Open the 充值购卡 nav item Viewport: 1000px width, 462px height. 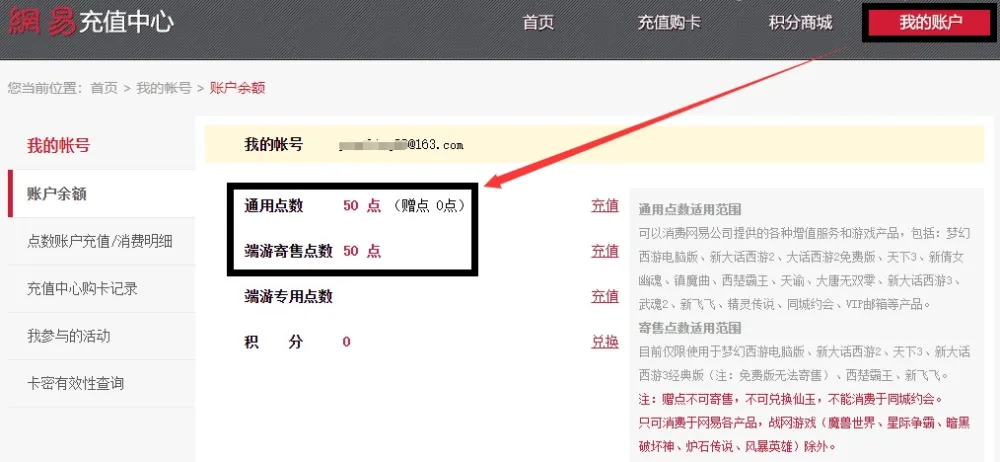670,23
